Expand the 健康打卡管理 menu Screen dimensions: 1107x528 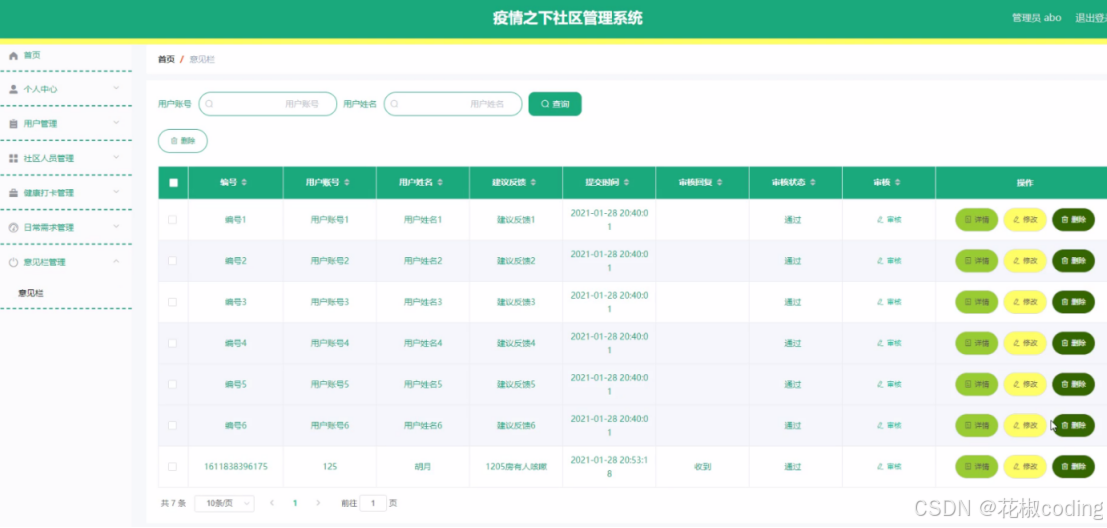(x=66, y=193)
